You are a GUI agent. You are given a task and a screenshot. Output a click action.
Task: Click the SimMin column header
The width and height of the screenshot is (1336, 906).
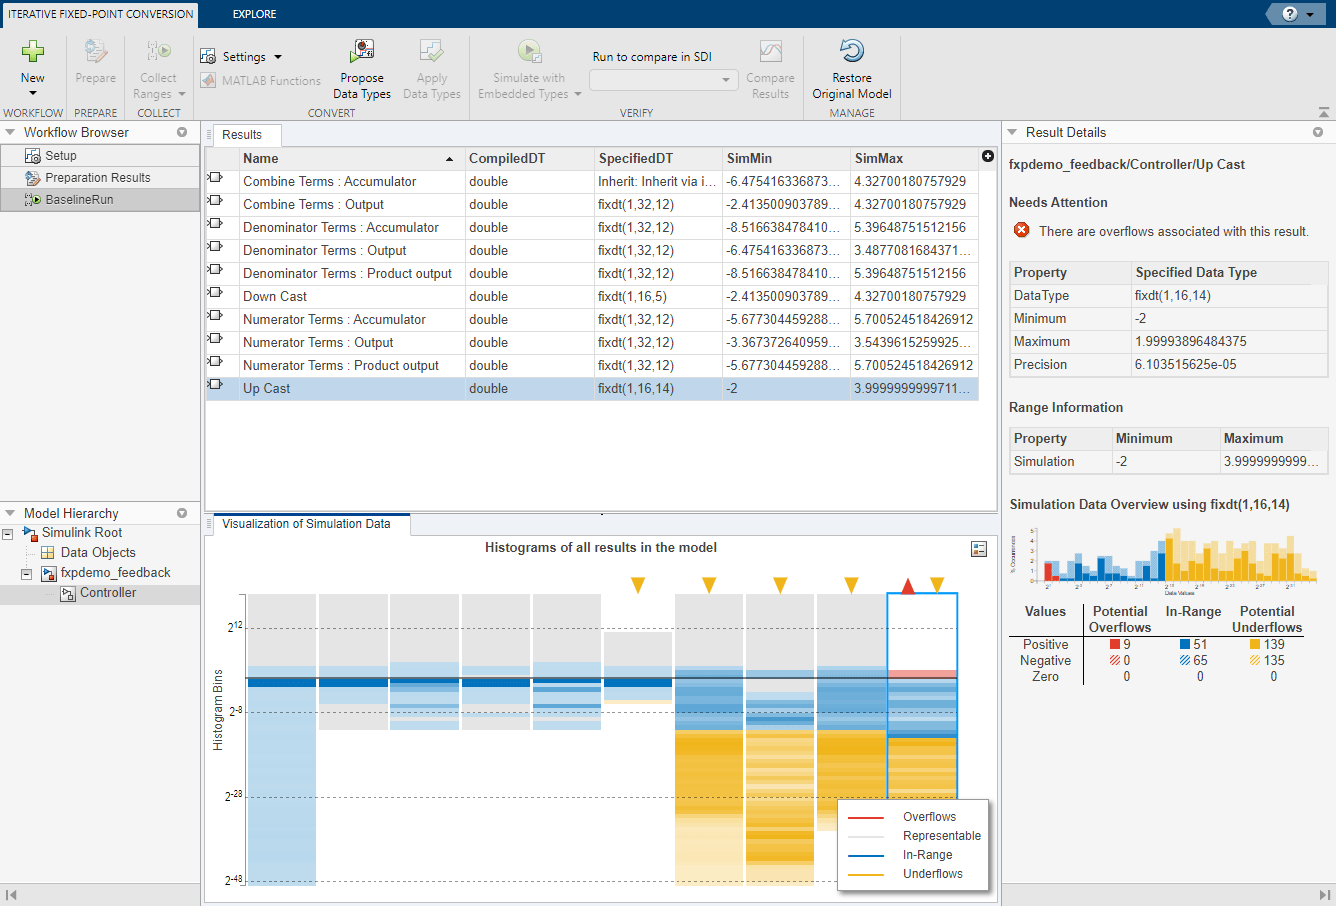[786, 159]
